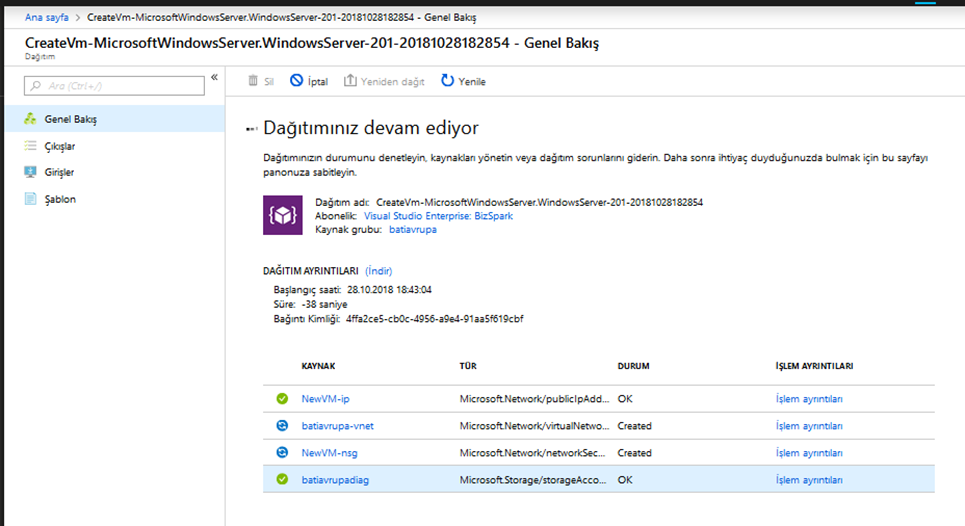The image size is (965, 526).
Task: Click Created status of NewVM-nsg
Action: pyautogui.click(x=635, y=453)
